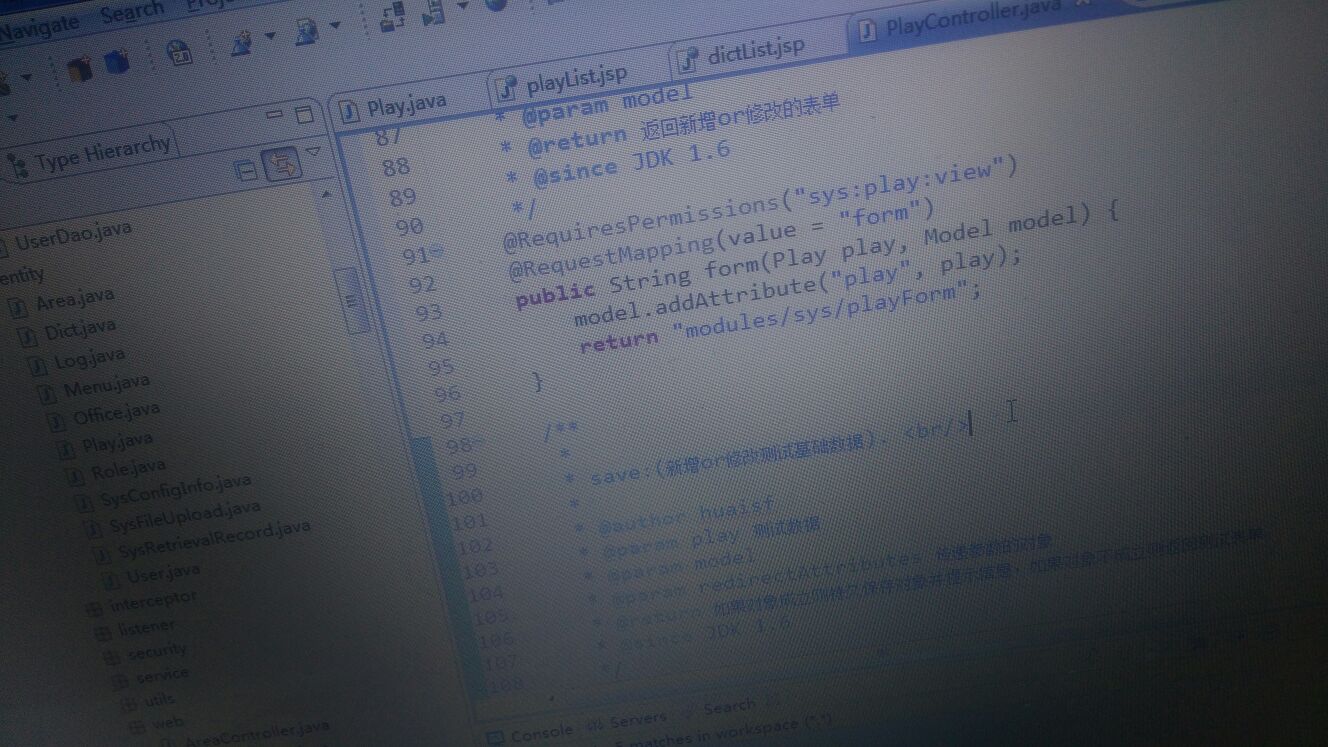Viewport: 1328px width, 747px height.
Task: Toggle Link with Editor in side panel
Action: coord(282,164)
